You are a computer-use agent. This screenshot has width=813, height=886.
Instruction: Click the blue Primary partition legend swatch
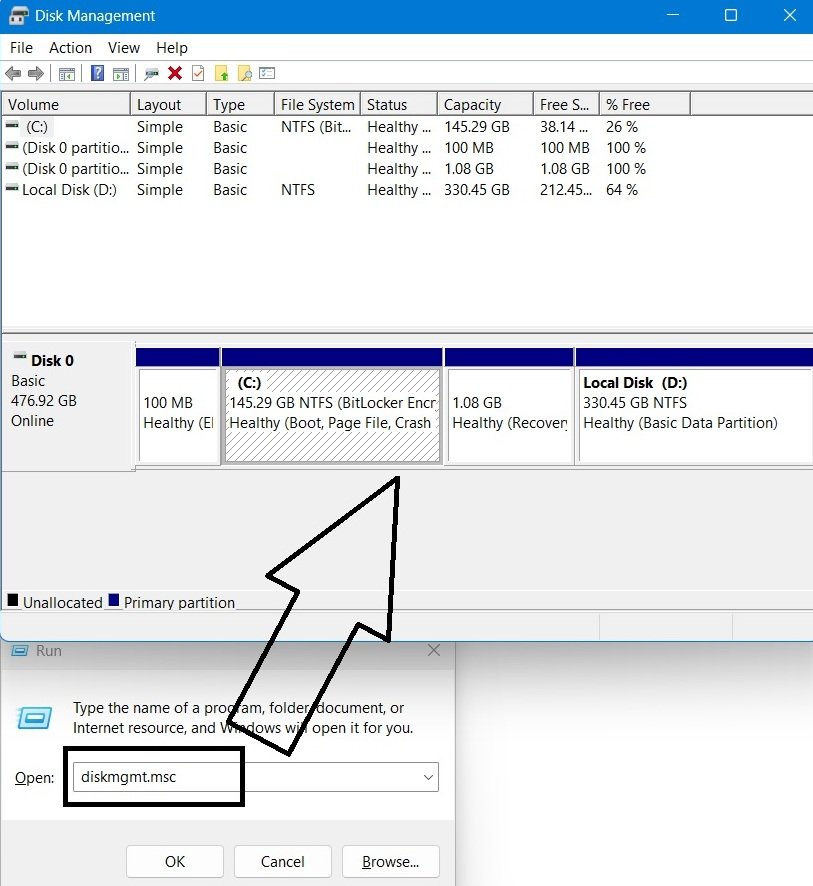[x=114, y=600]
